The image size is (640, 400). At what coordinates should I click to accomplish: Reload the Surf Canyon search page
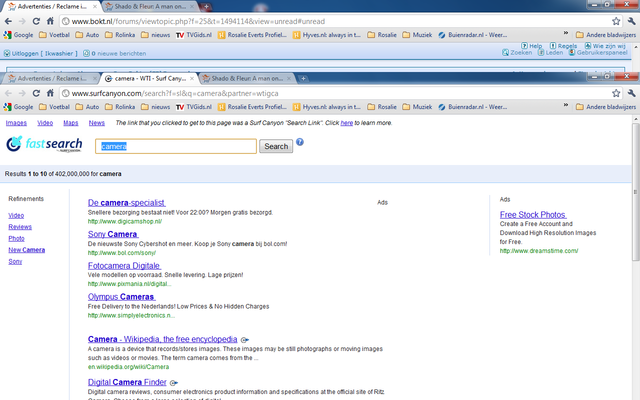point(36,93)
